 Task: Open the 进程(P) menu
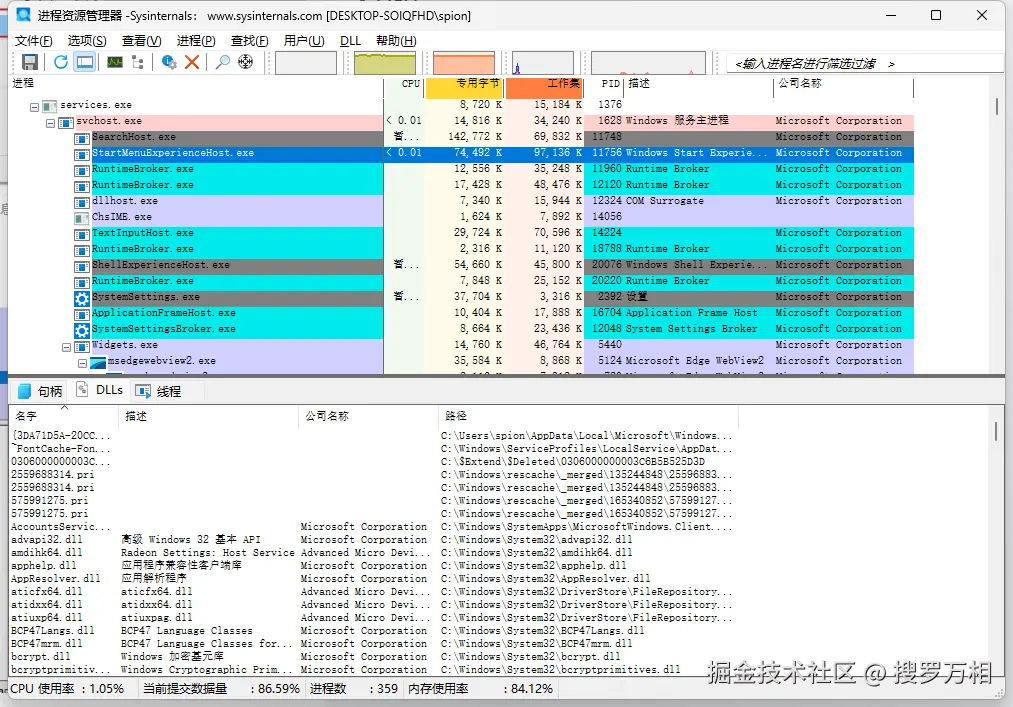point(196,41)
